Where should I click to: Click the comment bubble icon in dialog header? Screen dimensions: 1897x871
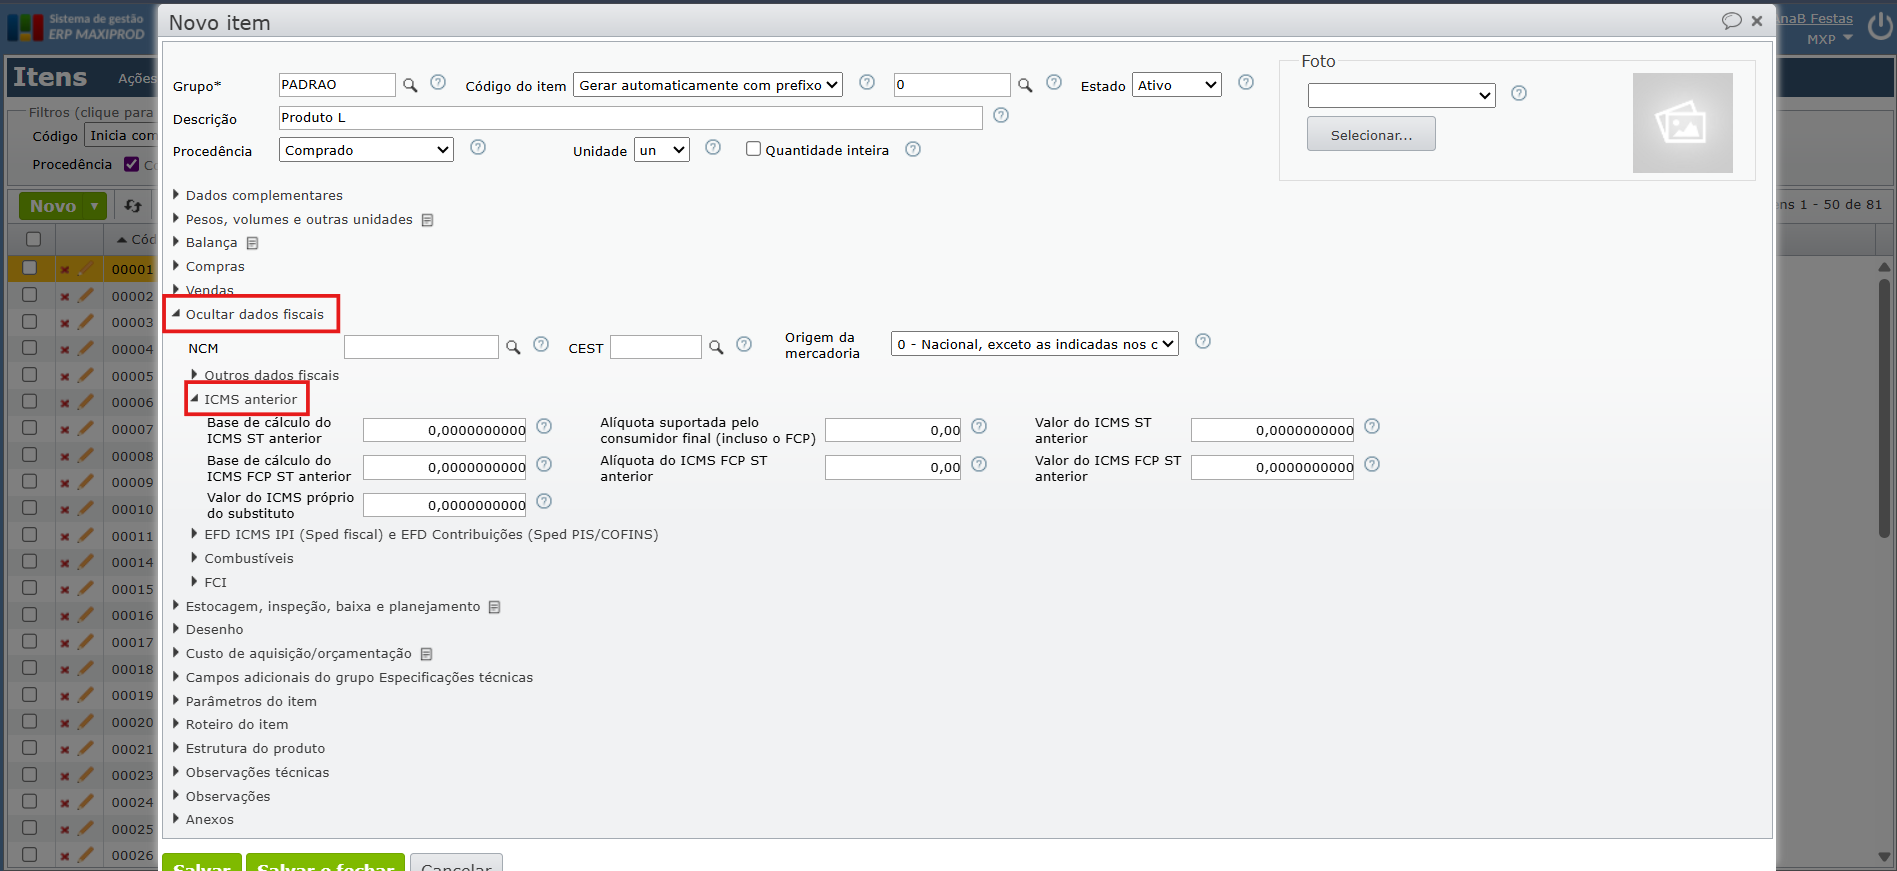pyautogui.click(x=1731, y=21)
